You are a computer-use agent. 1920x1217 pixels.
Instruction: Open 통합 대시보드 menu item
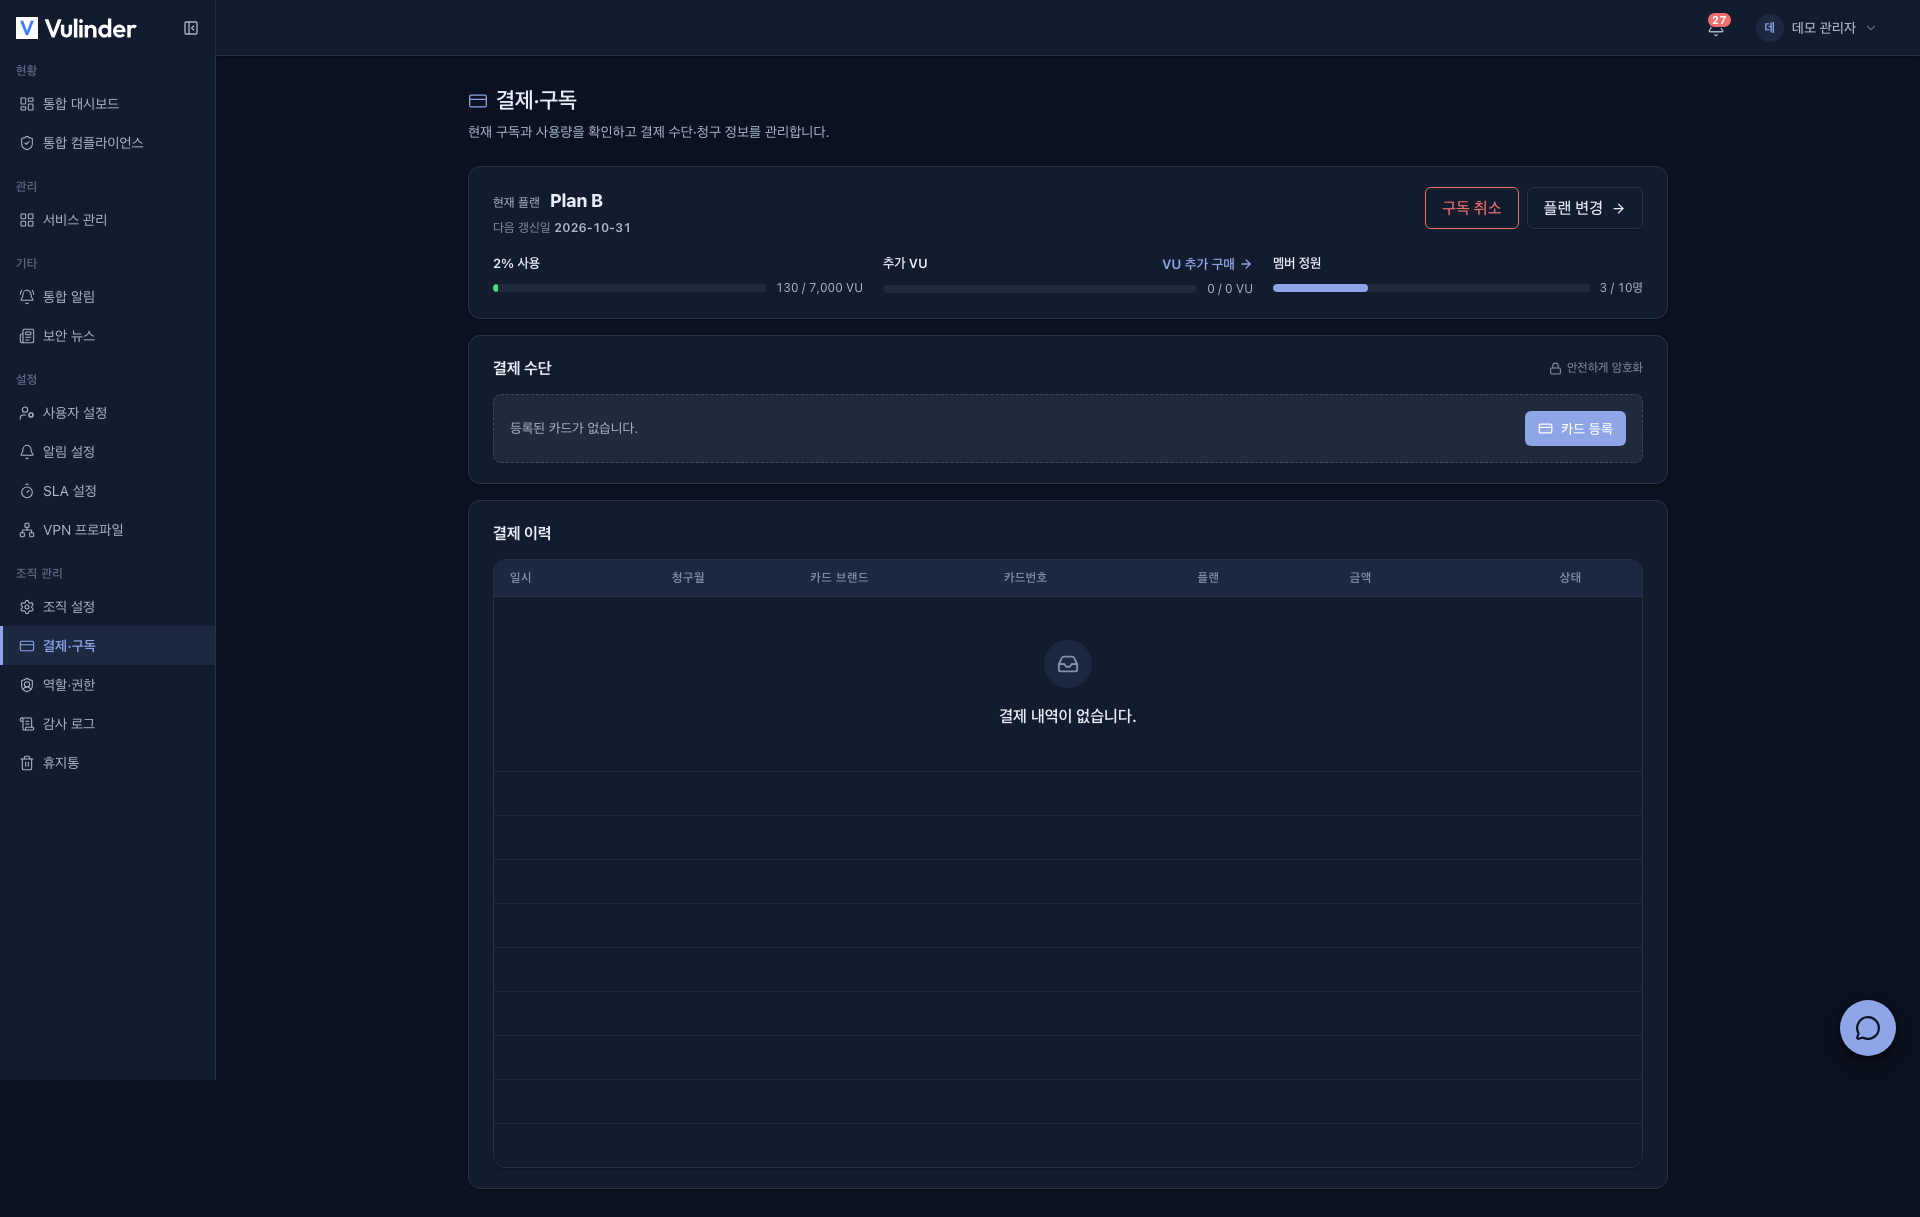pyautogui.click(x=108, y=104)
